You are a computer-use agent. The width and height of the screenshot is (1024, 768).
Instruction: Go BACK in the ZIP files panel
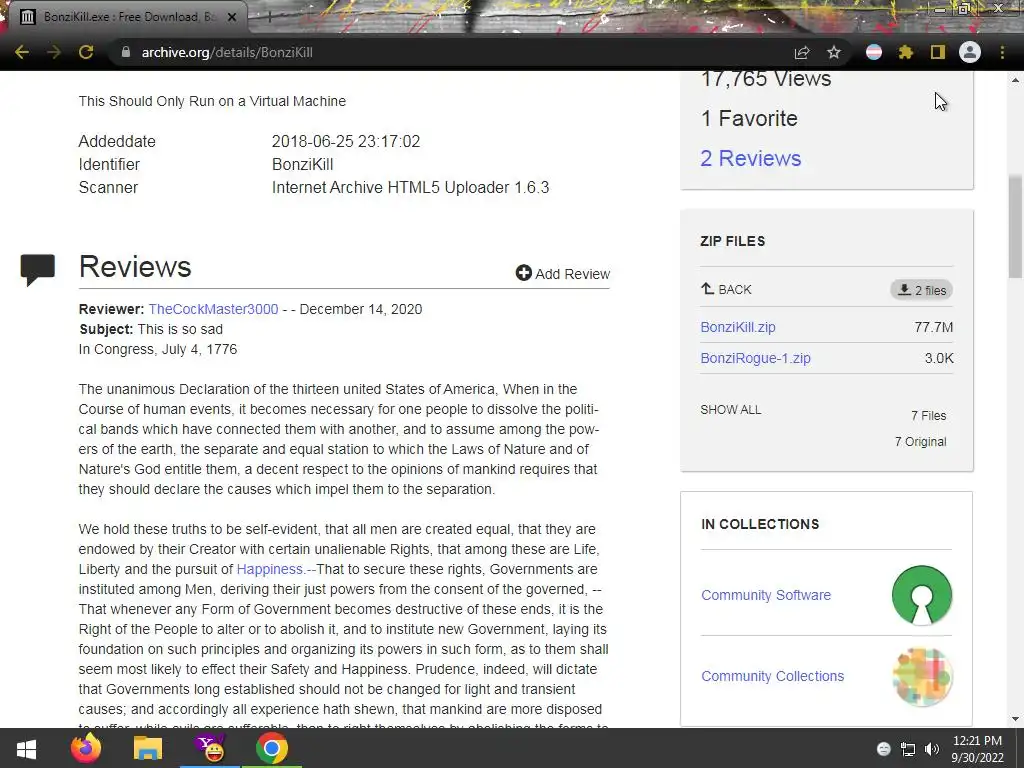[x=726, y=289]
